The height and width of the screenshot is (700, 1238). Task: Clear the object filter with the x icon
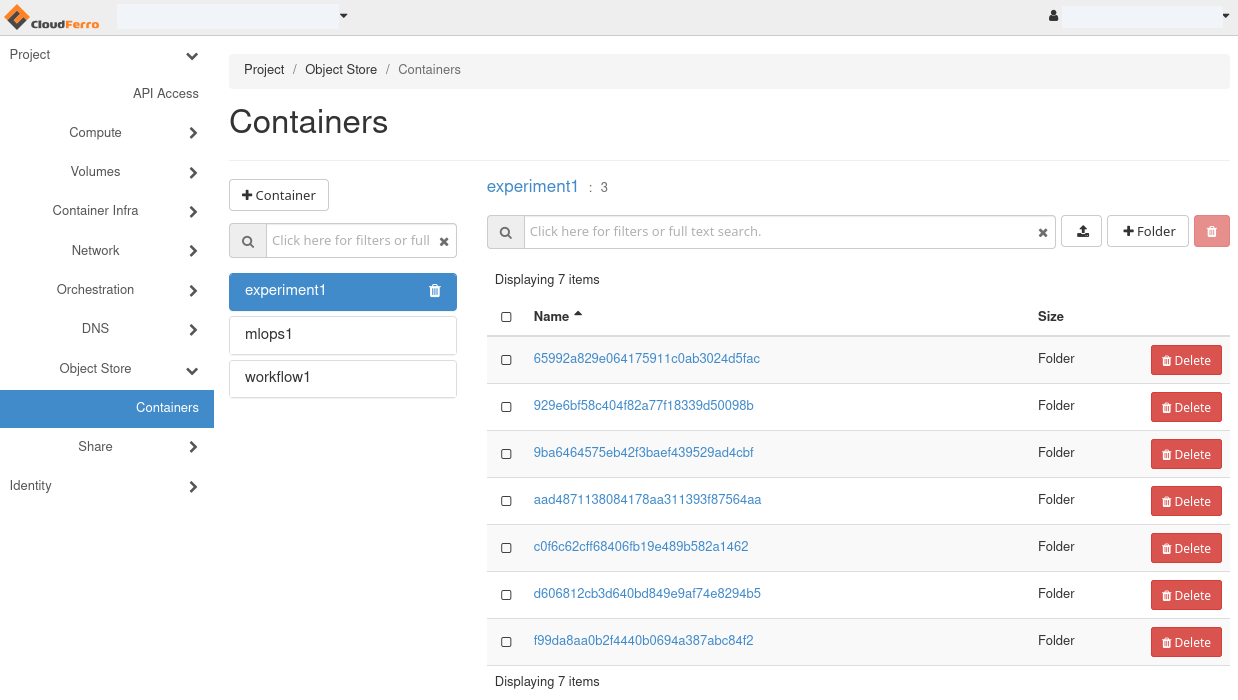point(1043,232)
